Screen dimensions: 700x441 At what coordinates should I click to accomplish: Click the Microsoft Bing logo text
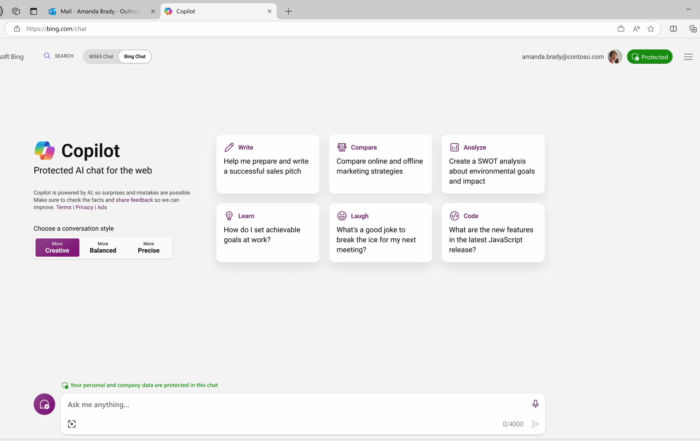(12, 57)
